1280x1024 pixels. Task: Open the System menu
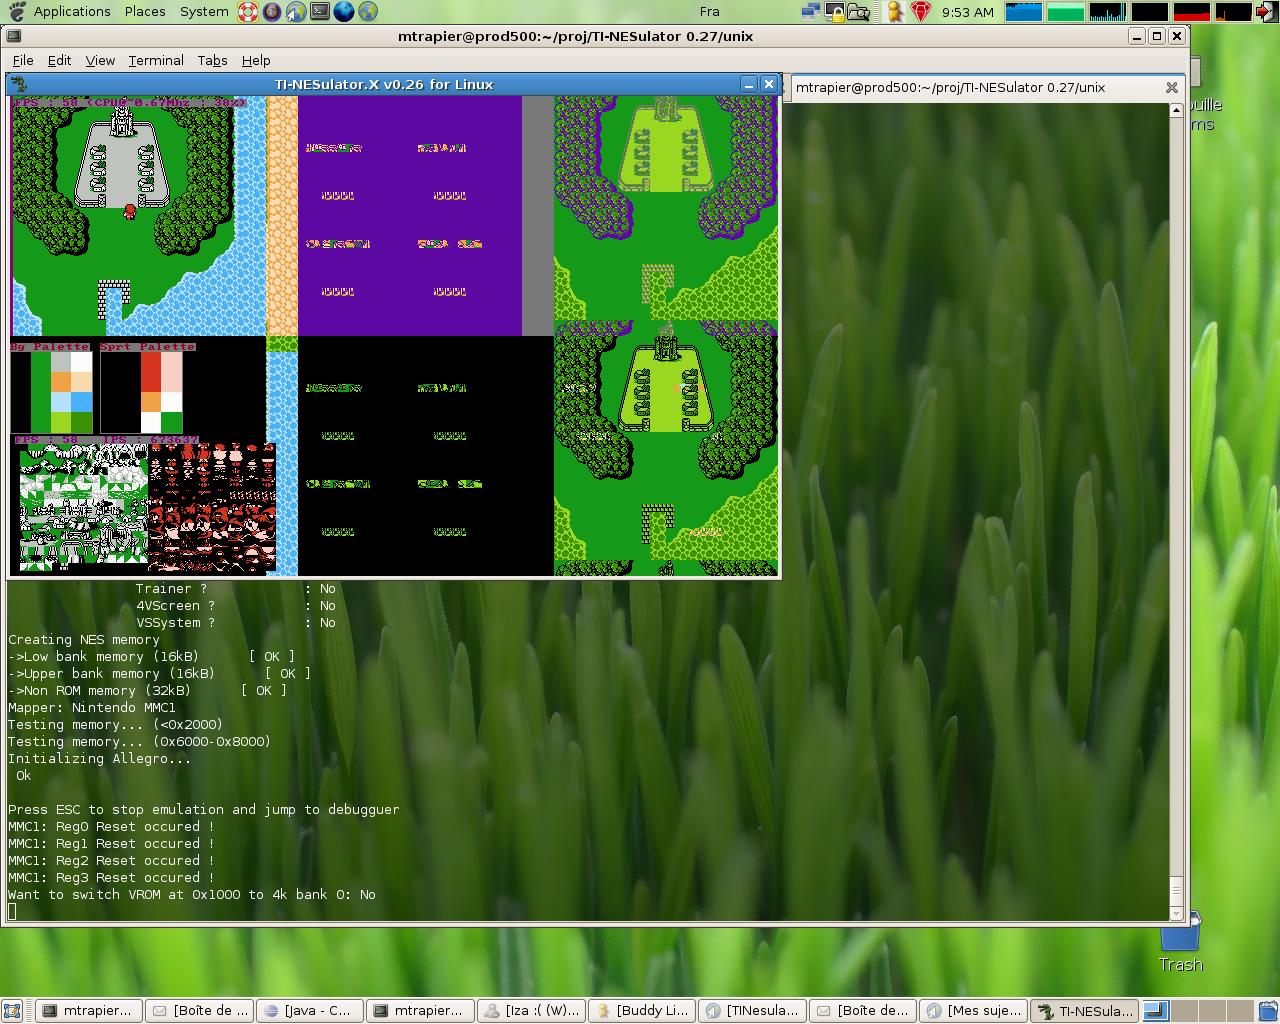pos(204,12)
